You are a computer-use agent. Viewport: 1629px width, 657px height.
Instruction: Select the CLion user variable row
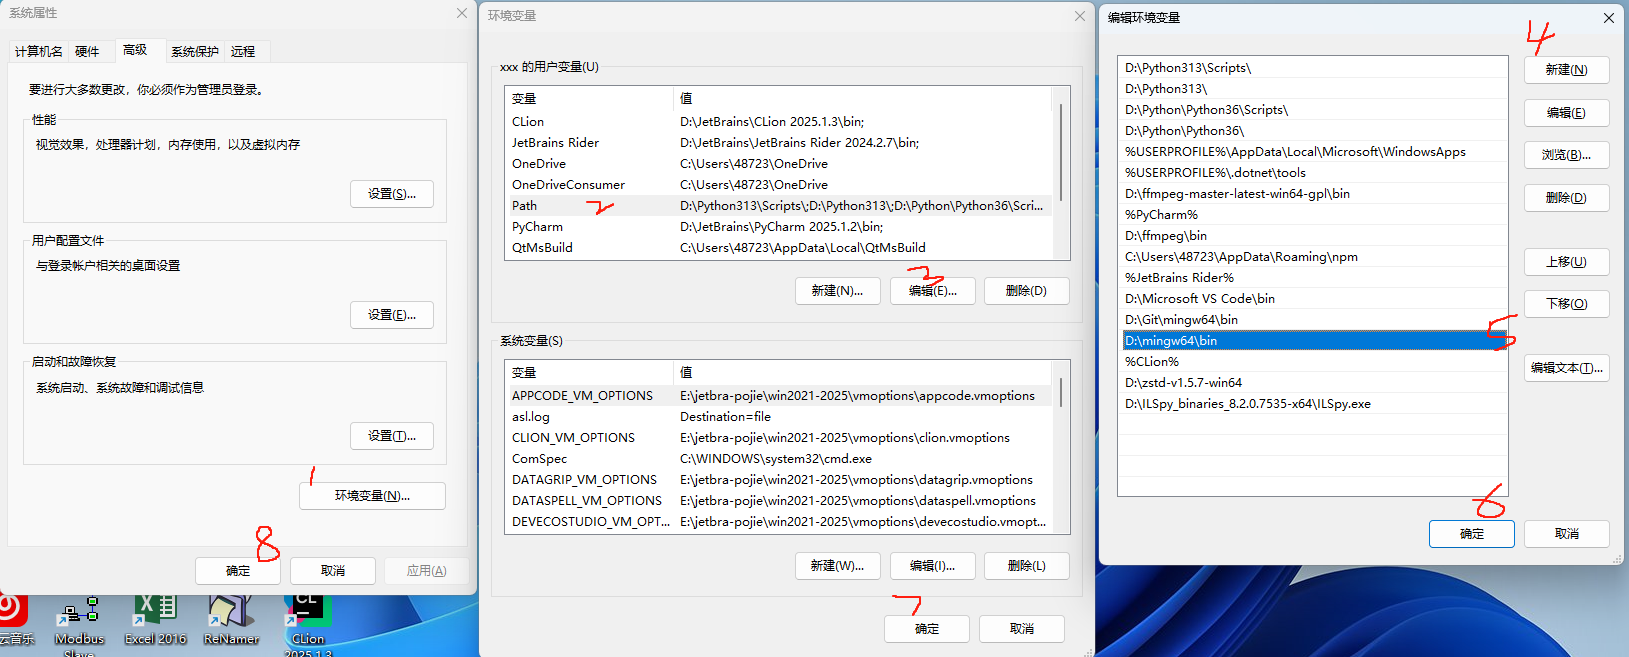[x=779, y=122]
